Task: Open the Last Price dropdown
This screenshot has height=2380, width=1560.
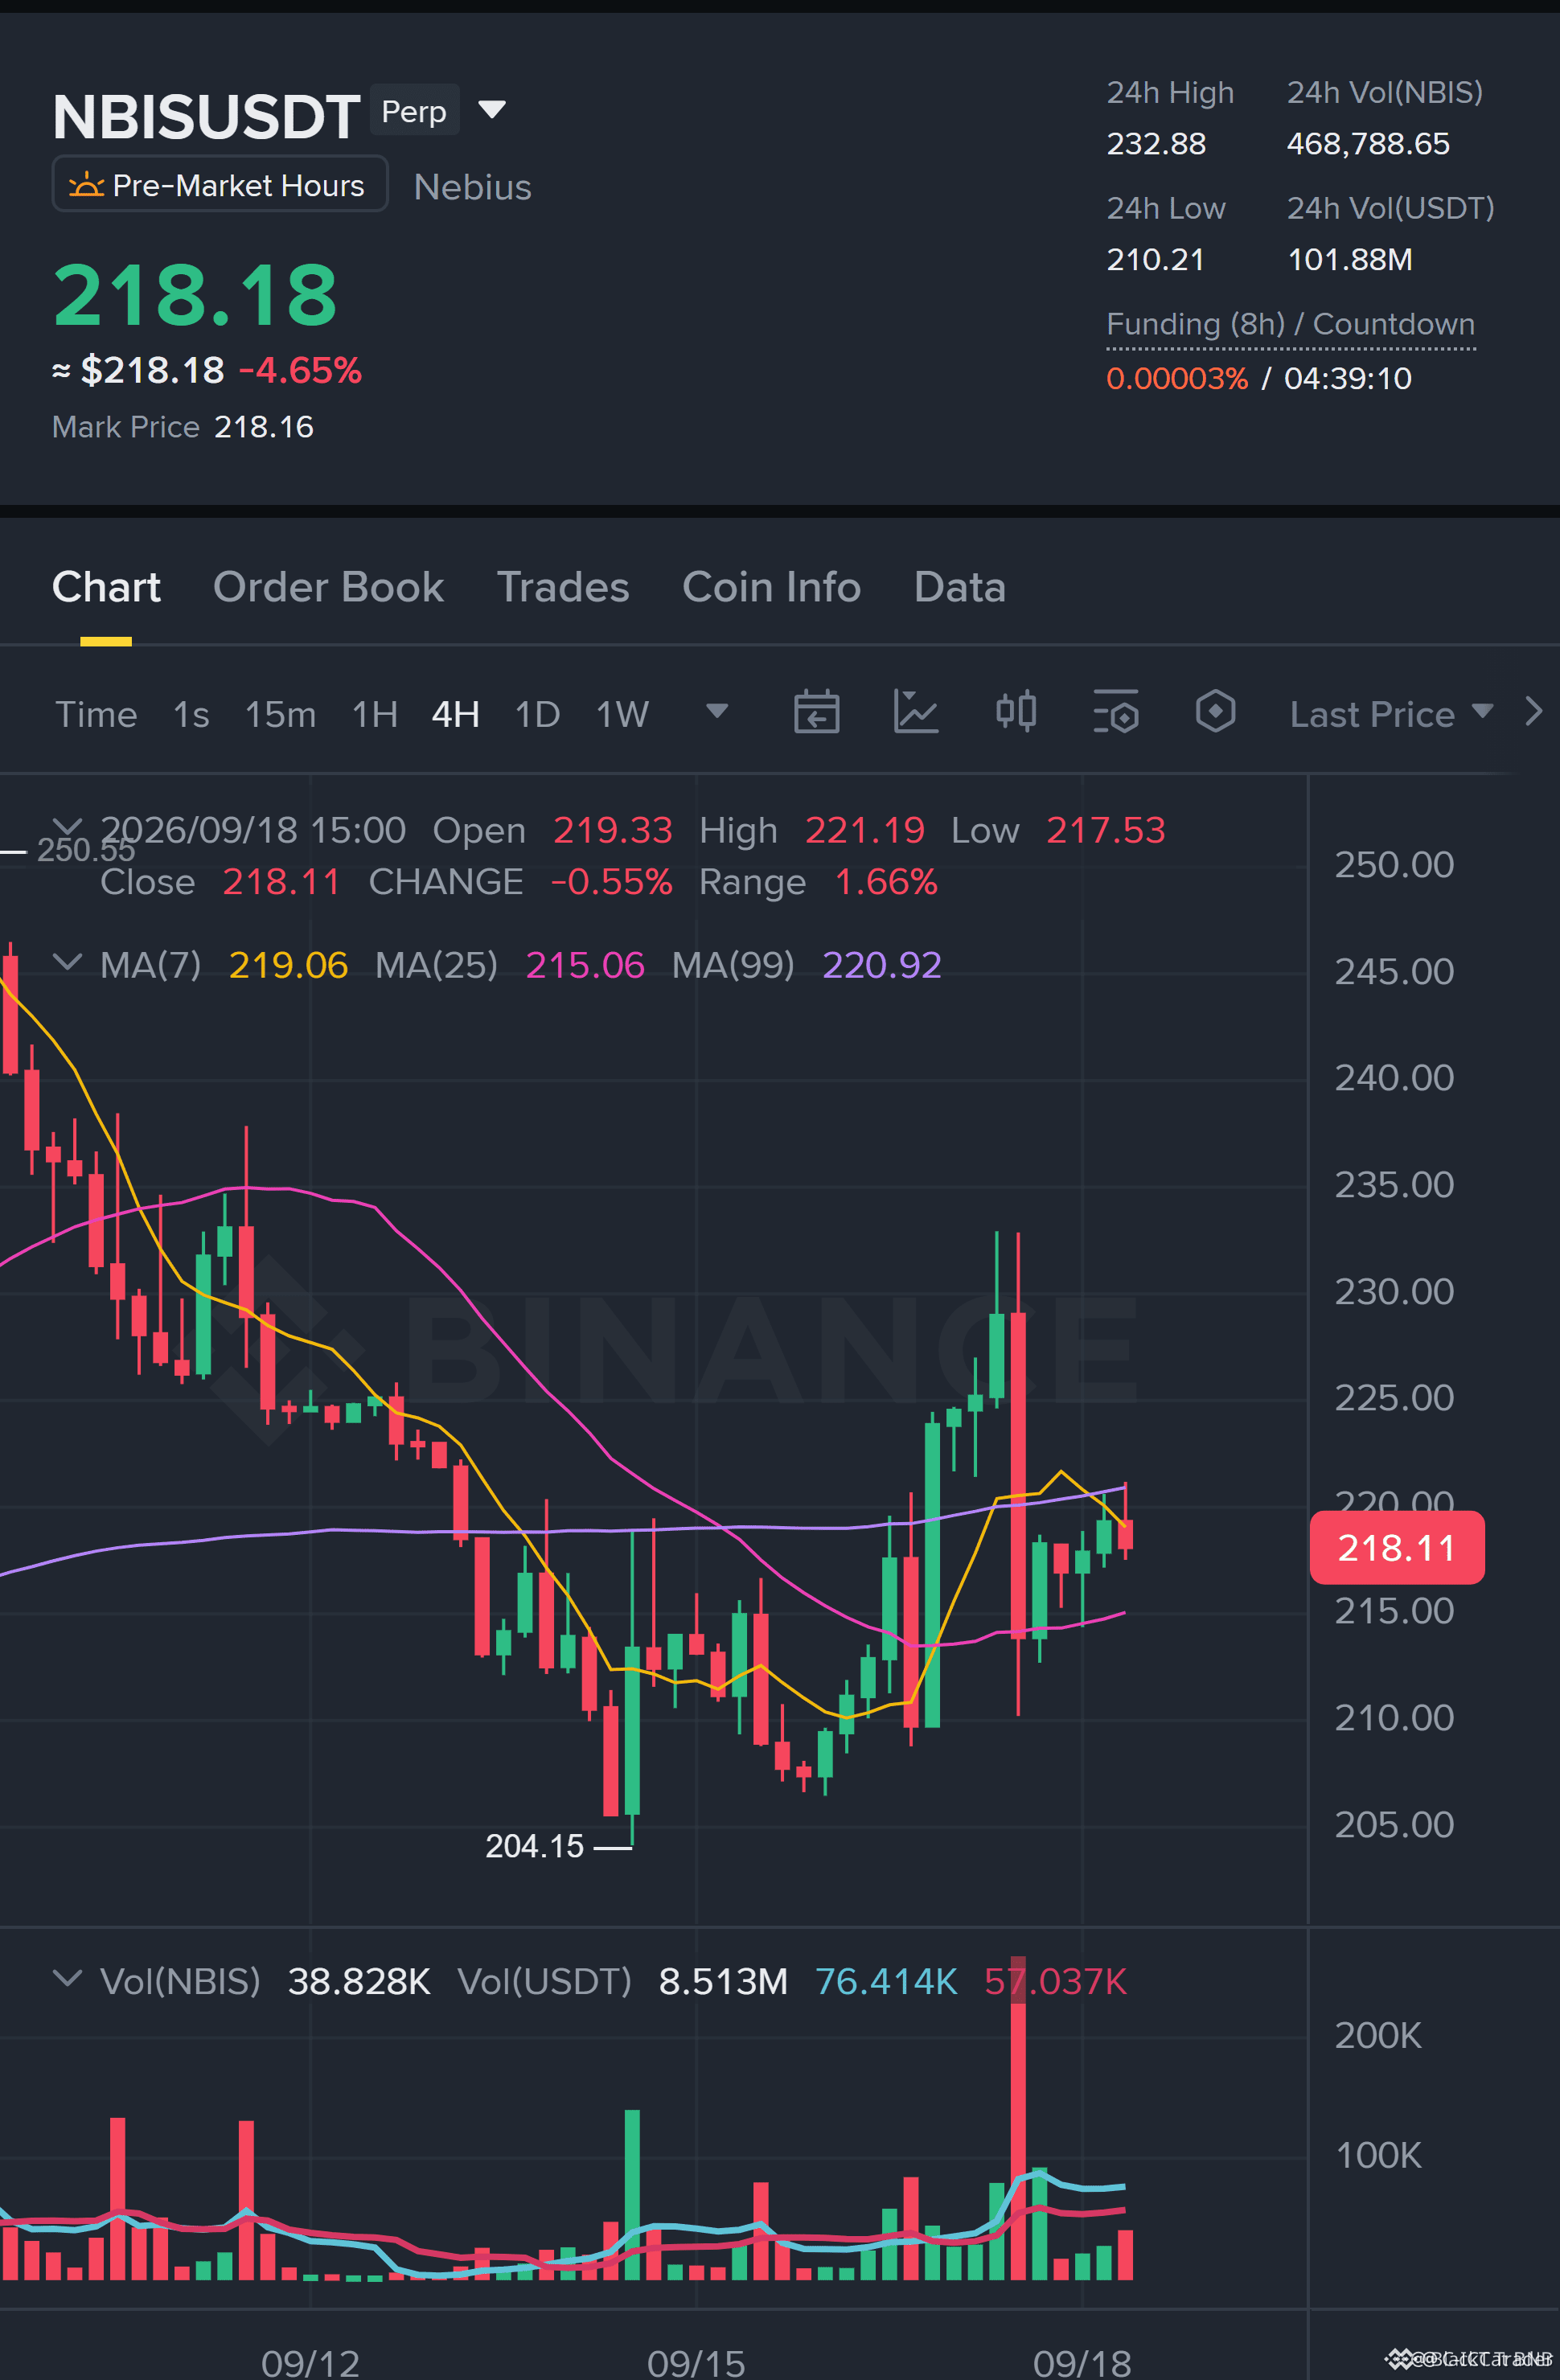Action: (x=1391, y=714)
